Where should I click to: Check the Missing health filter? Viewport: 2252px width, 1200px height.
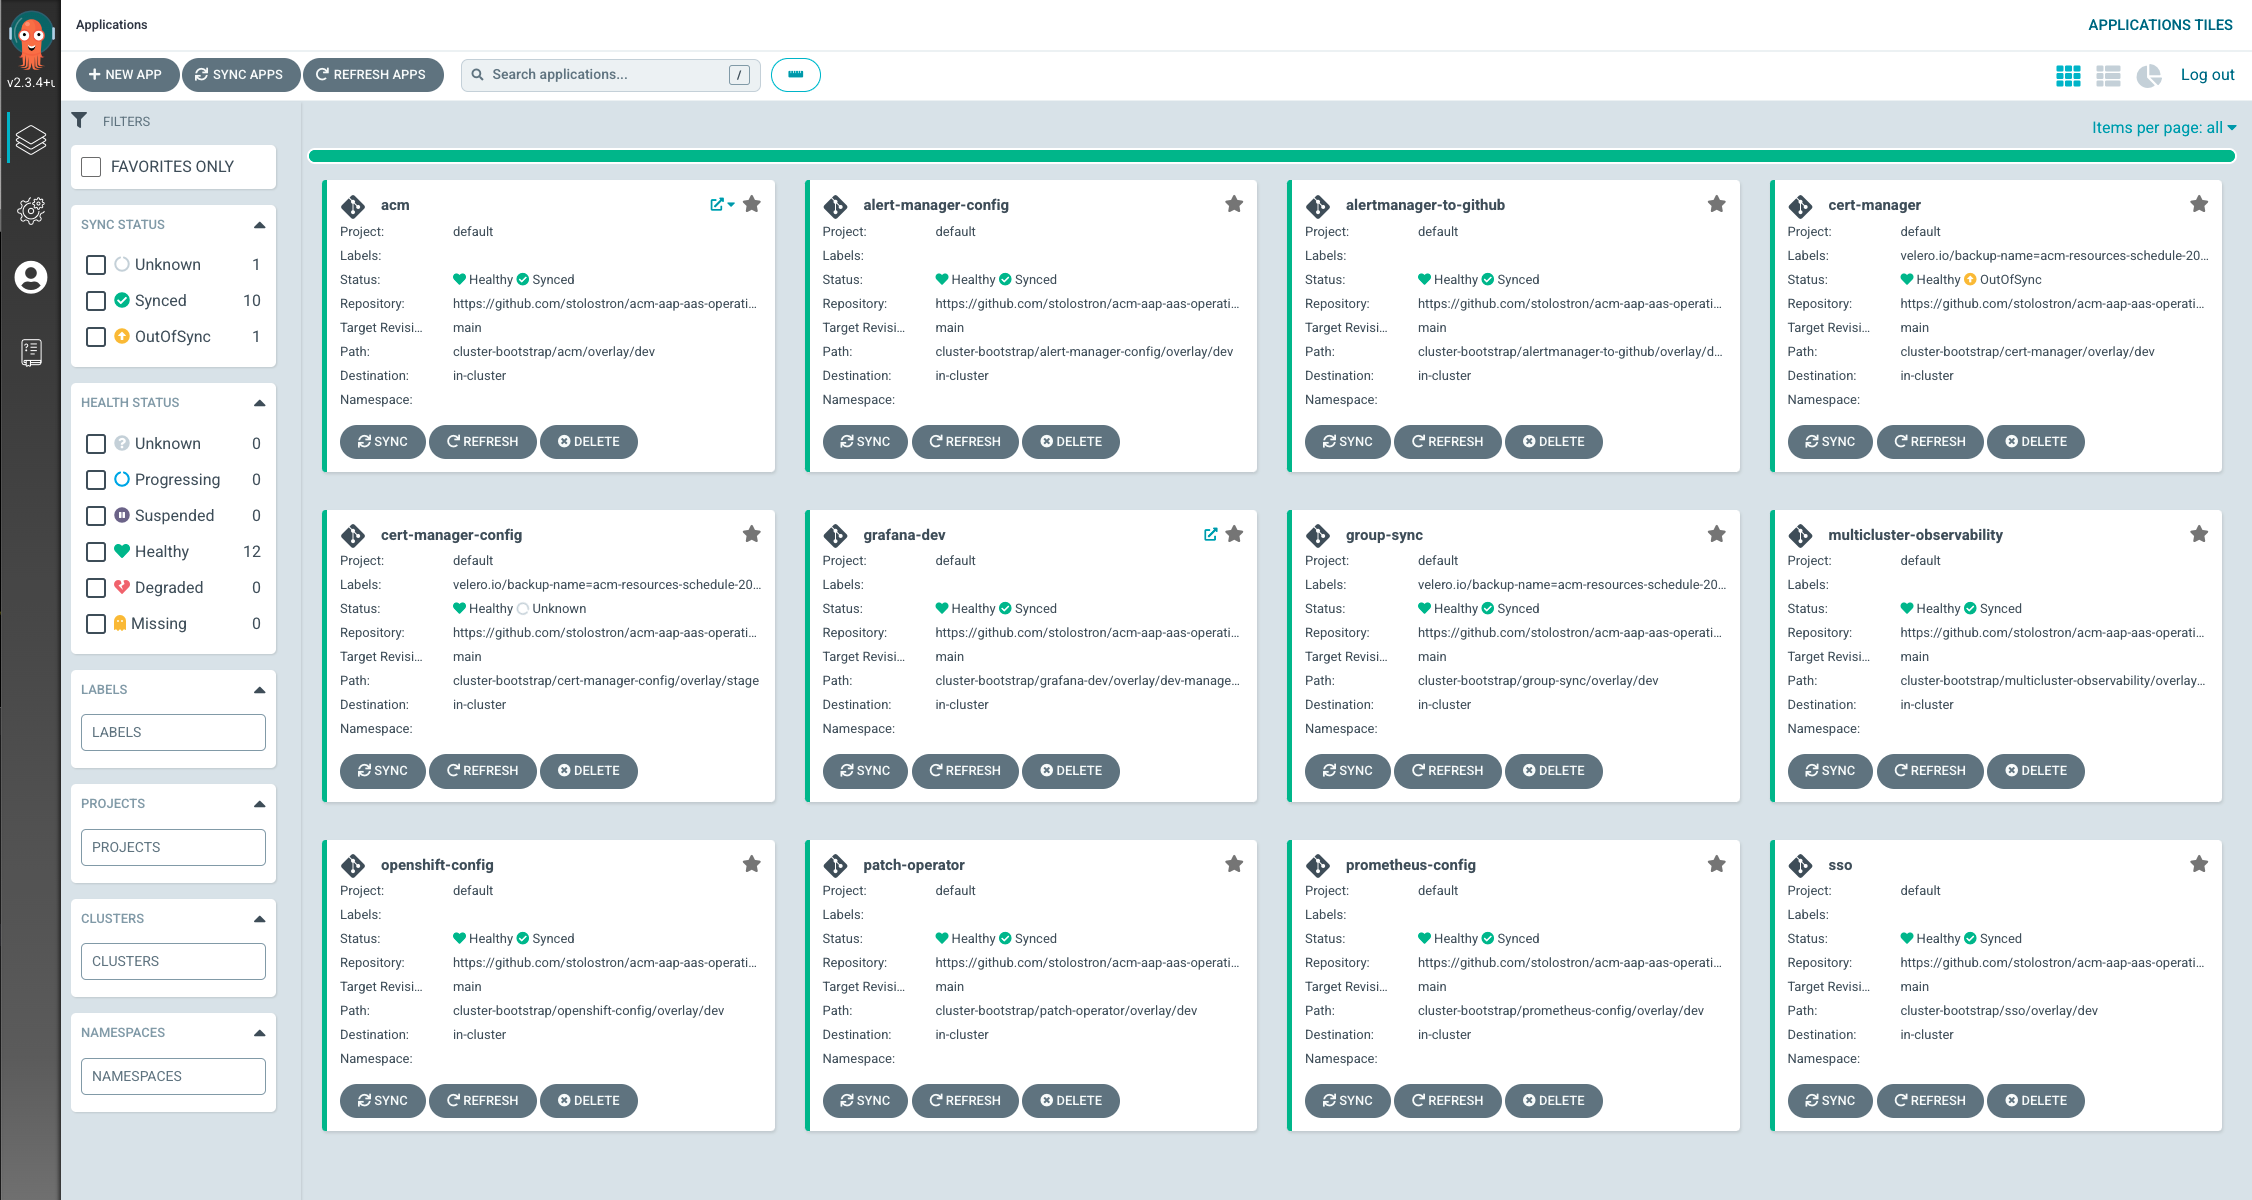96,624
